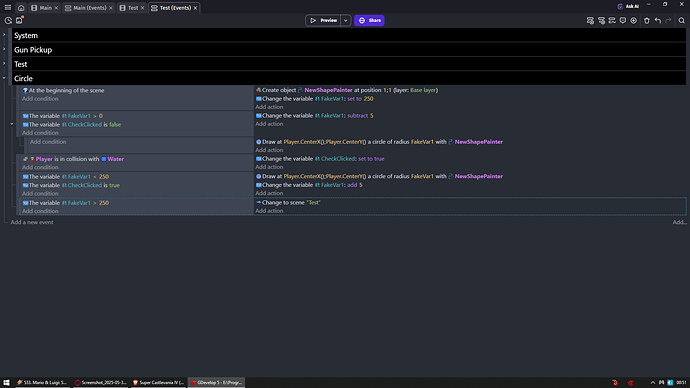
Task: Click the Share button
Action: [369, 20]
